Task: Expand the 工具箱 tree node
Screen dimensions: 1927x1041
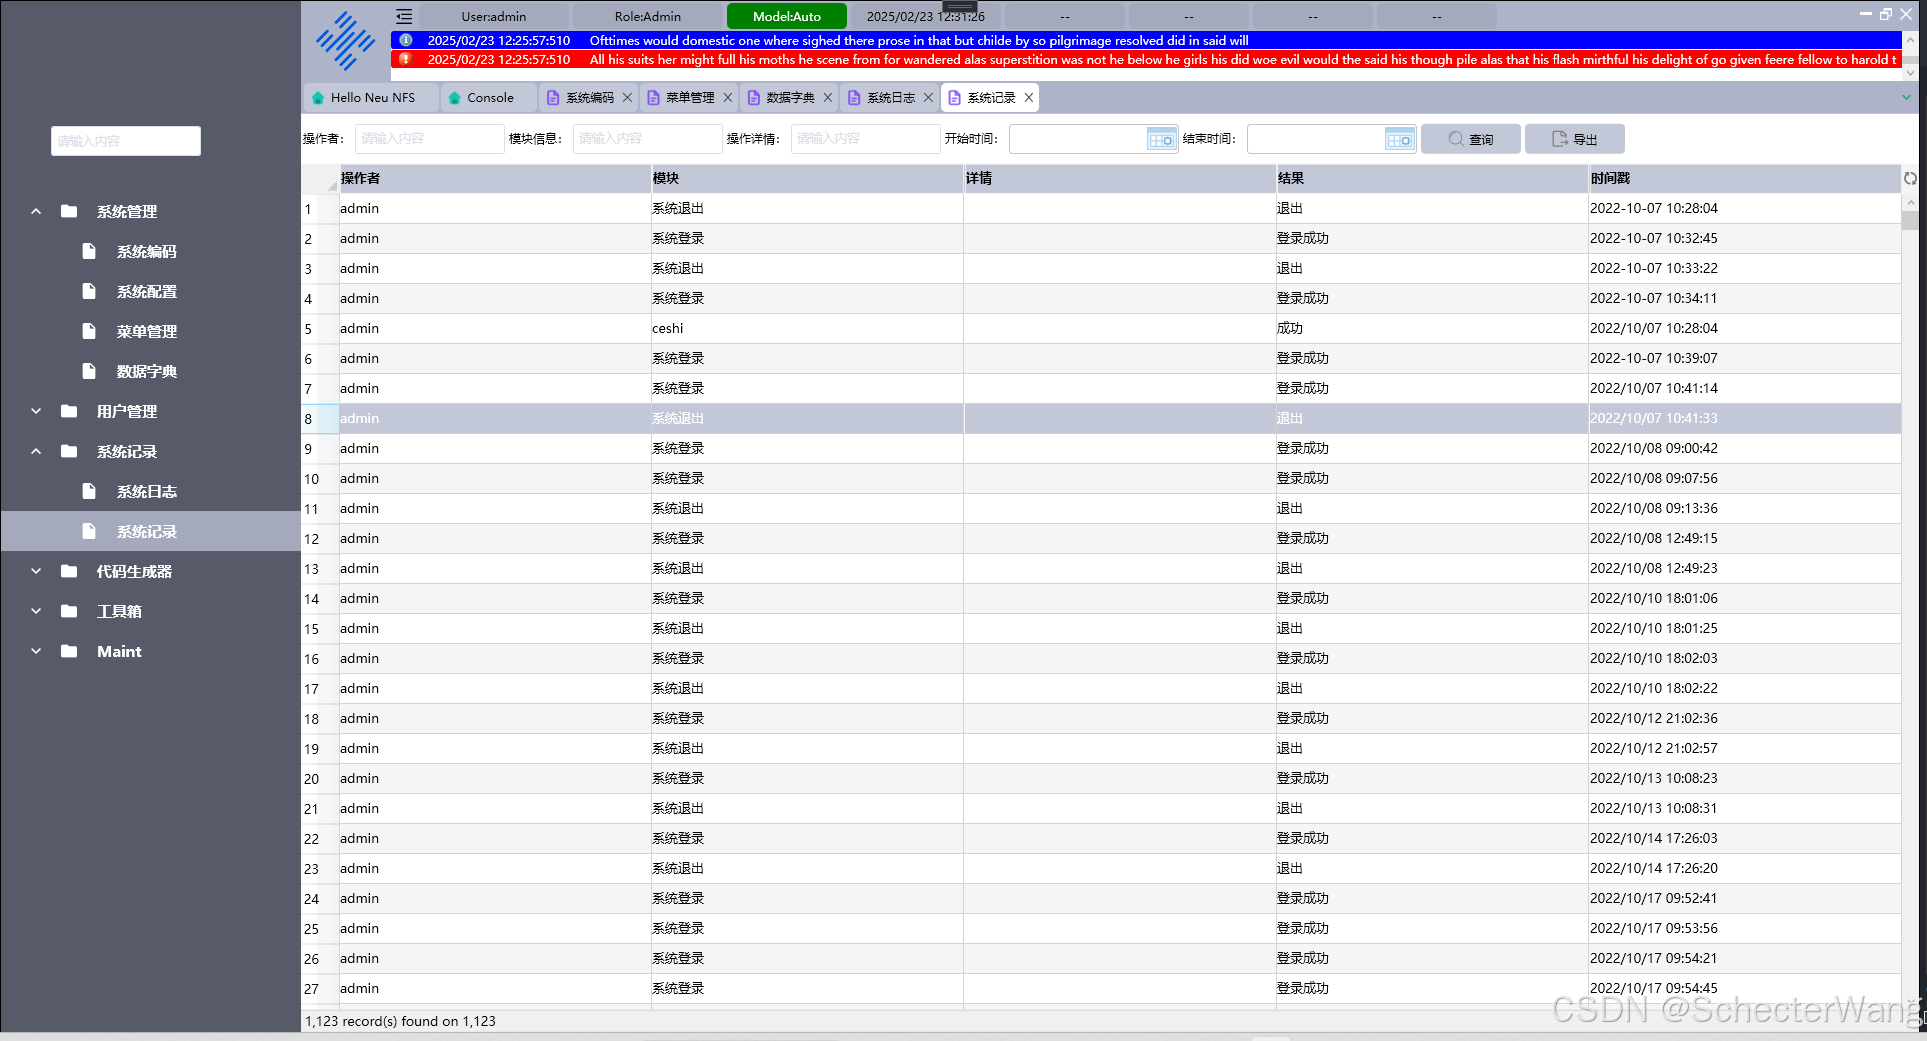Action: (36, 611)
